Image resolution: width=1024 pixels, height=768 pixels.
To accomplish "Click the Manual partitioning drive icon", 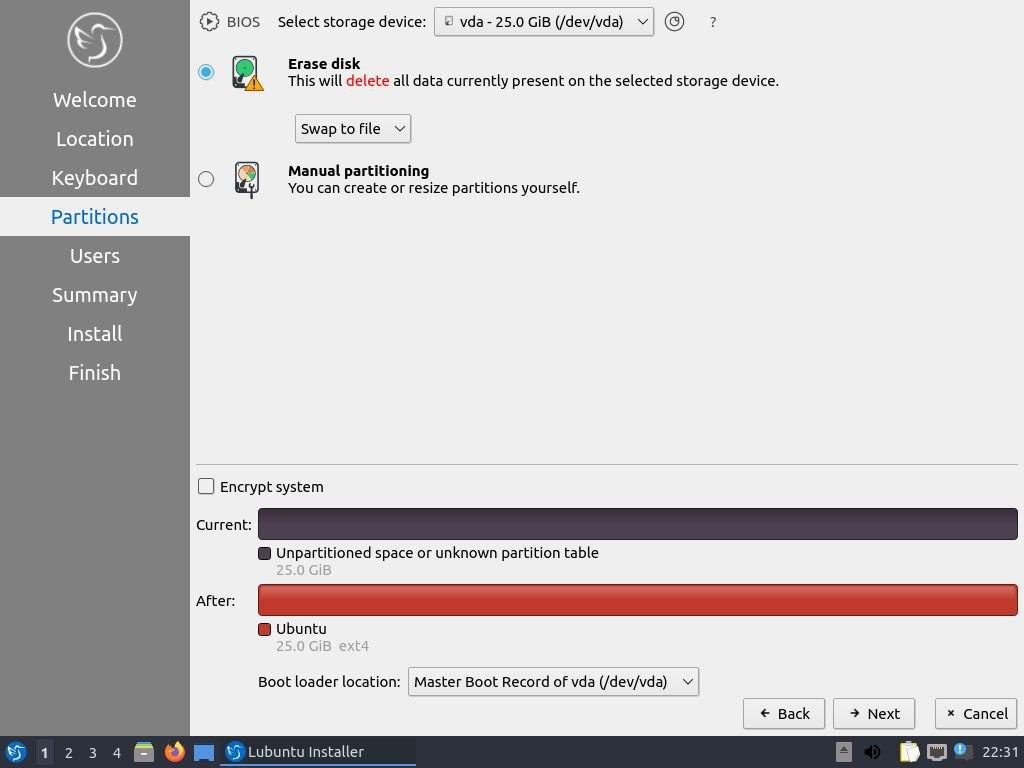I will tap(247, 179).
